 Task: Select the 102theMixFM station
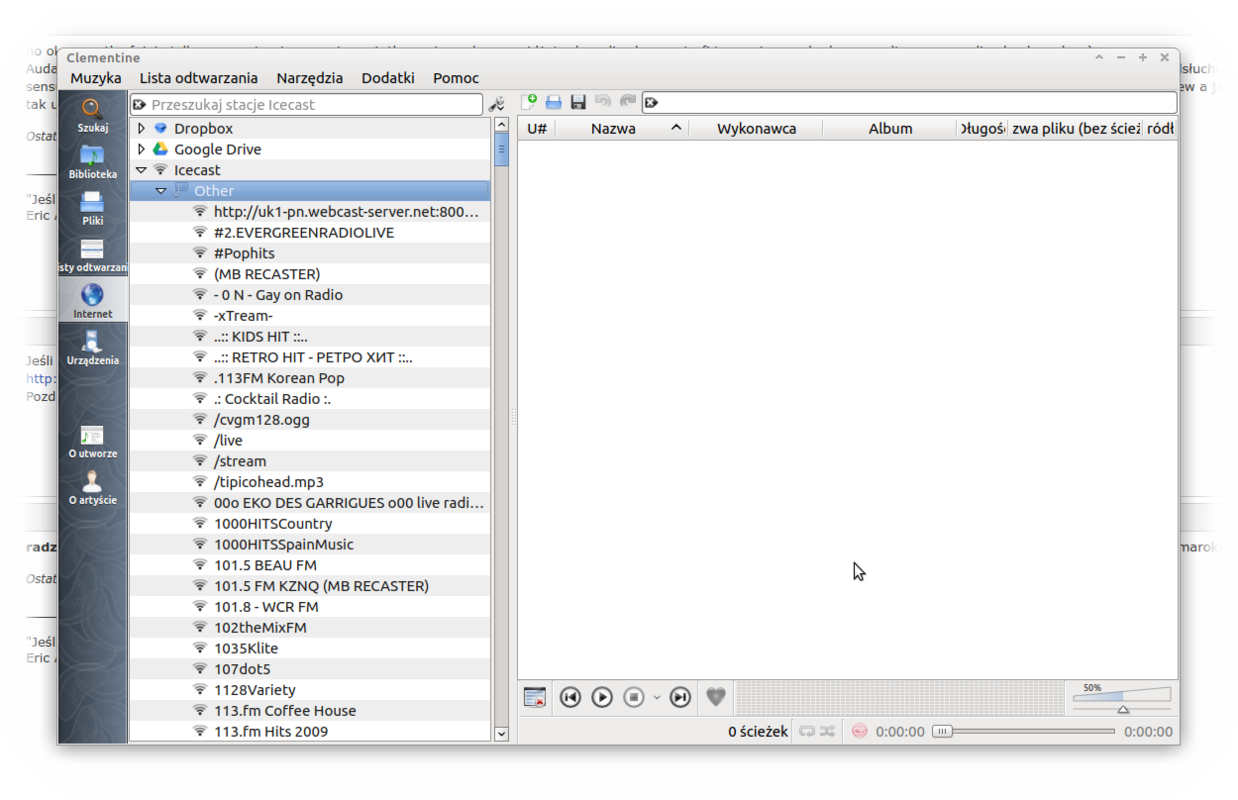click(260, 628)
